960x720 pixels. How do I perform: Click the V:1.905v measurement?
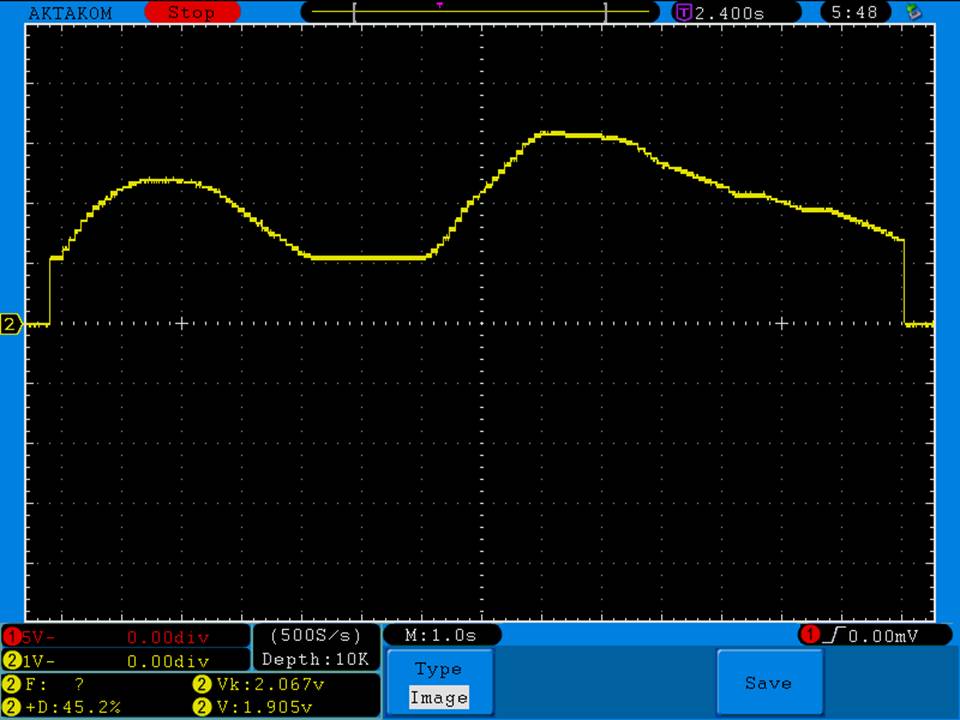point(264,707)
